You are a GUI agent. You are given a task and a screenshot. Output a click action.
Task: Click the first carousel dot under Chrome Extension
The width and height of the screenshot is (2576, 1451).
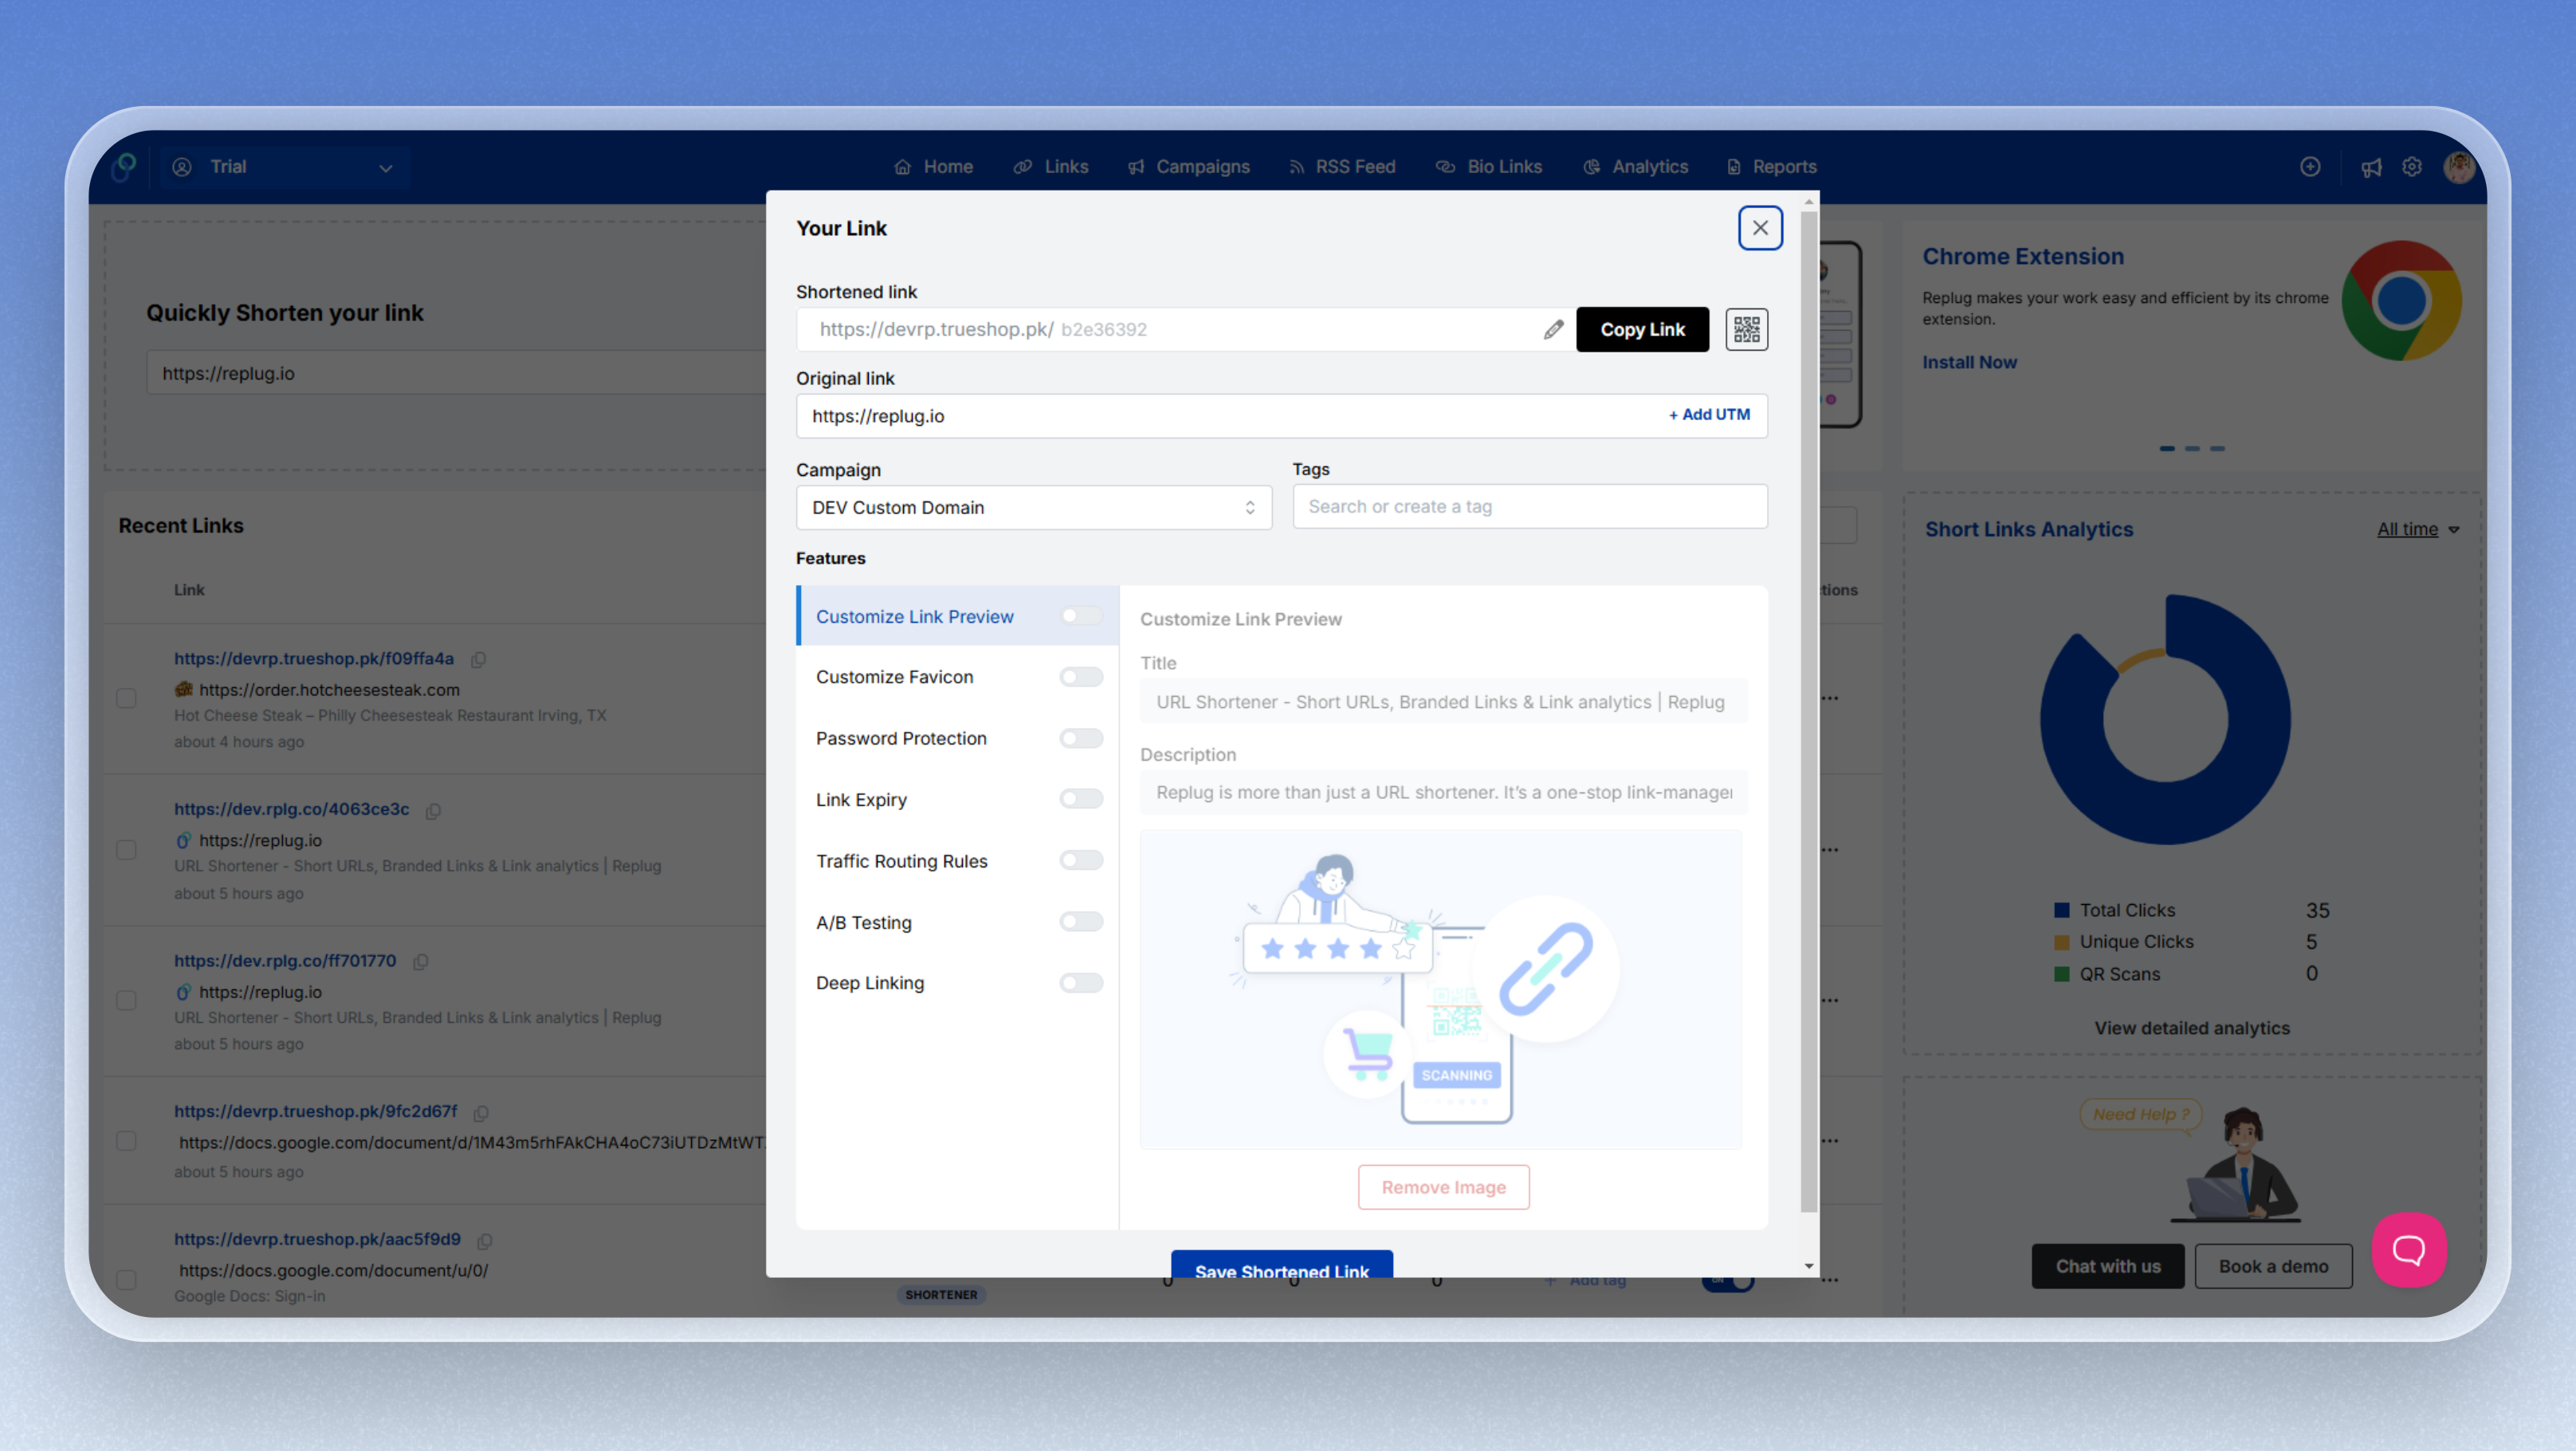point(2166,448)
